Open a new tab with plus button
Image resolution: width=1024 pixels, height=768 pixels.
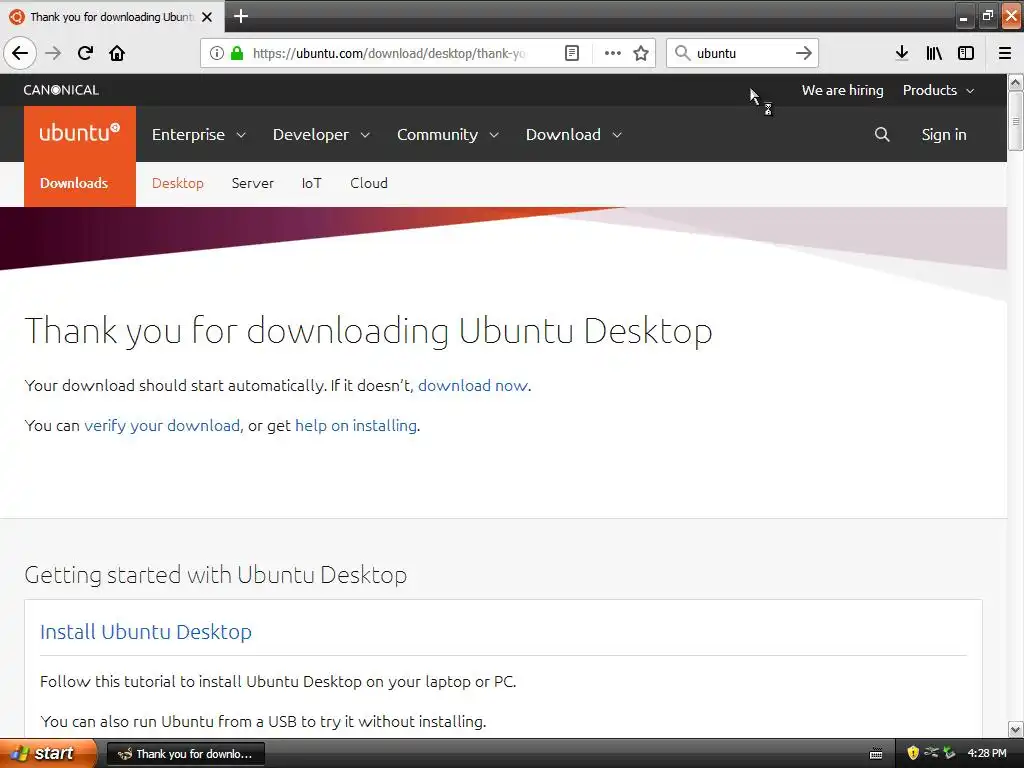click(x=240, y=16)
